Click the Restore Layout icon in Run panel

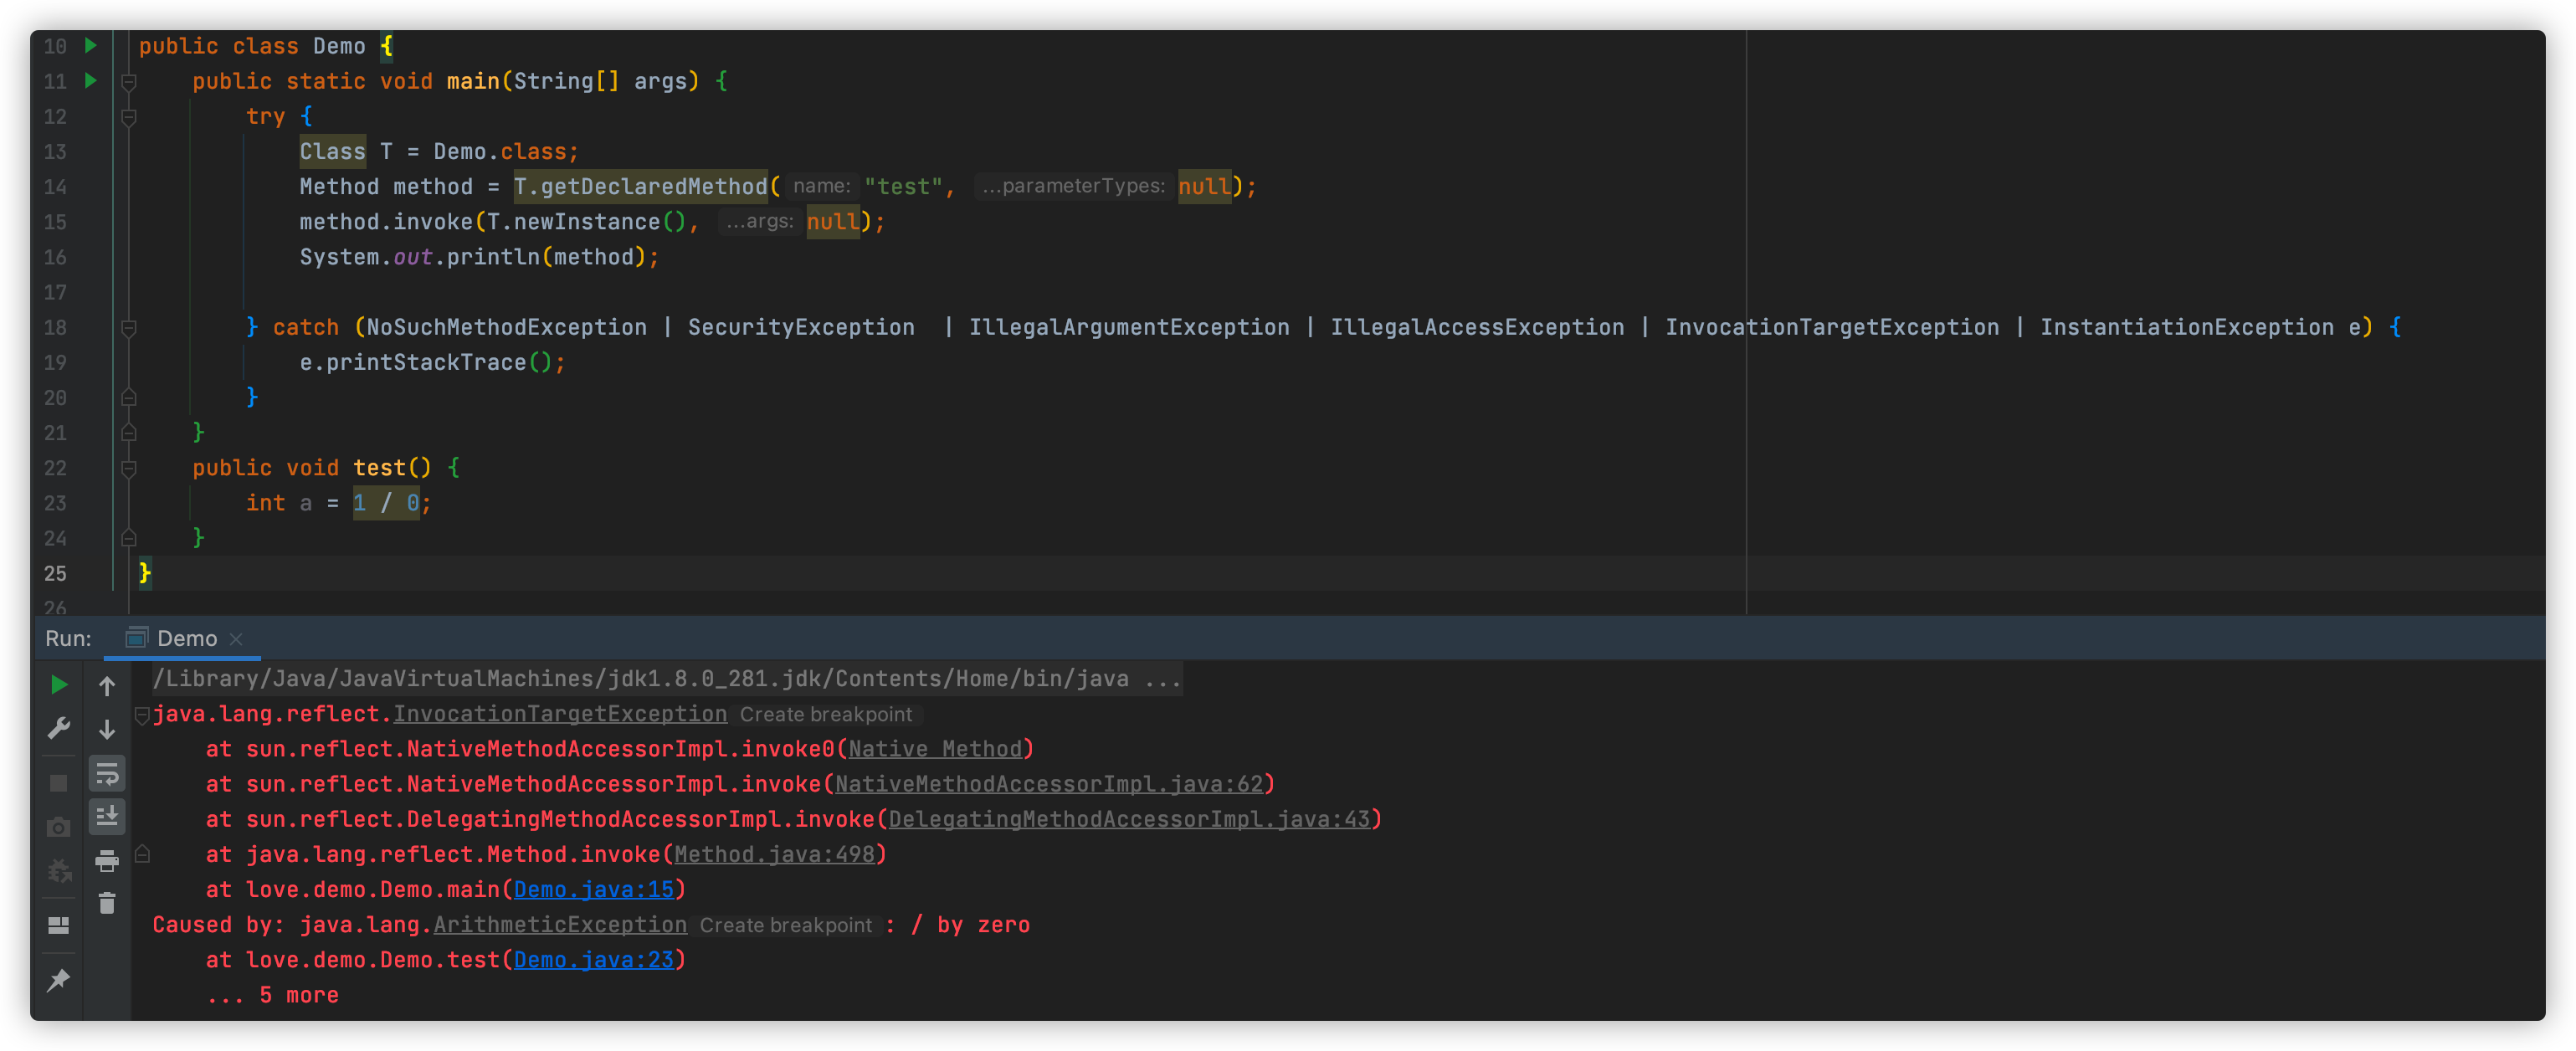(59, 925)
